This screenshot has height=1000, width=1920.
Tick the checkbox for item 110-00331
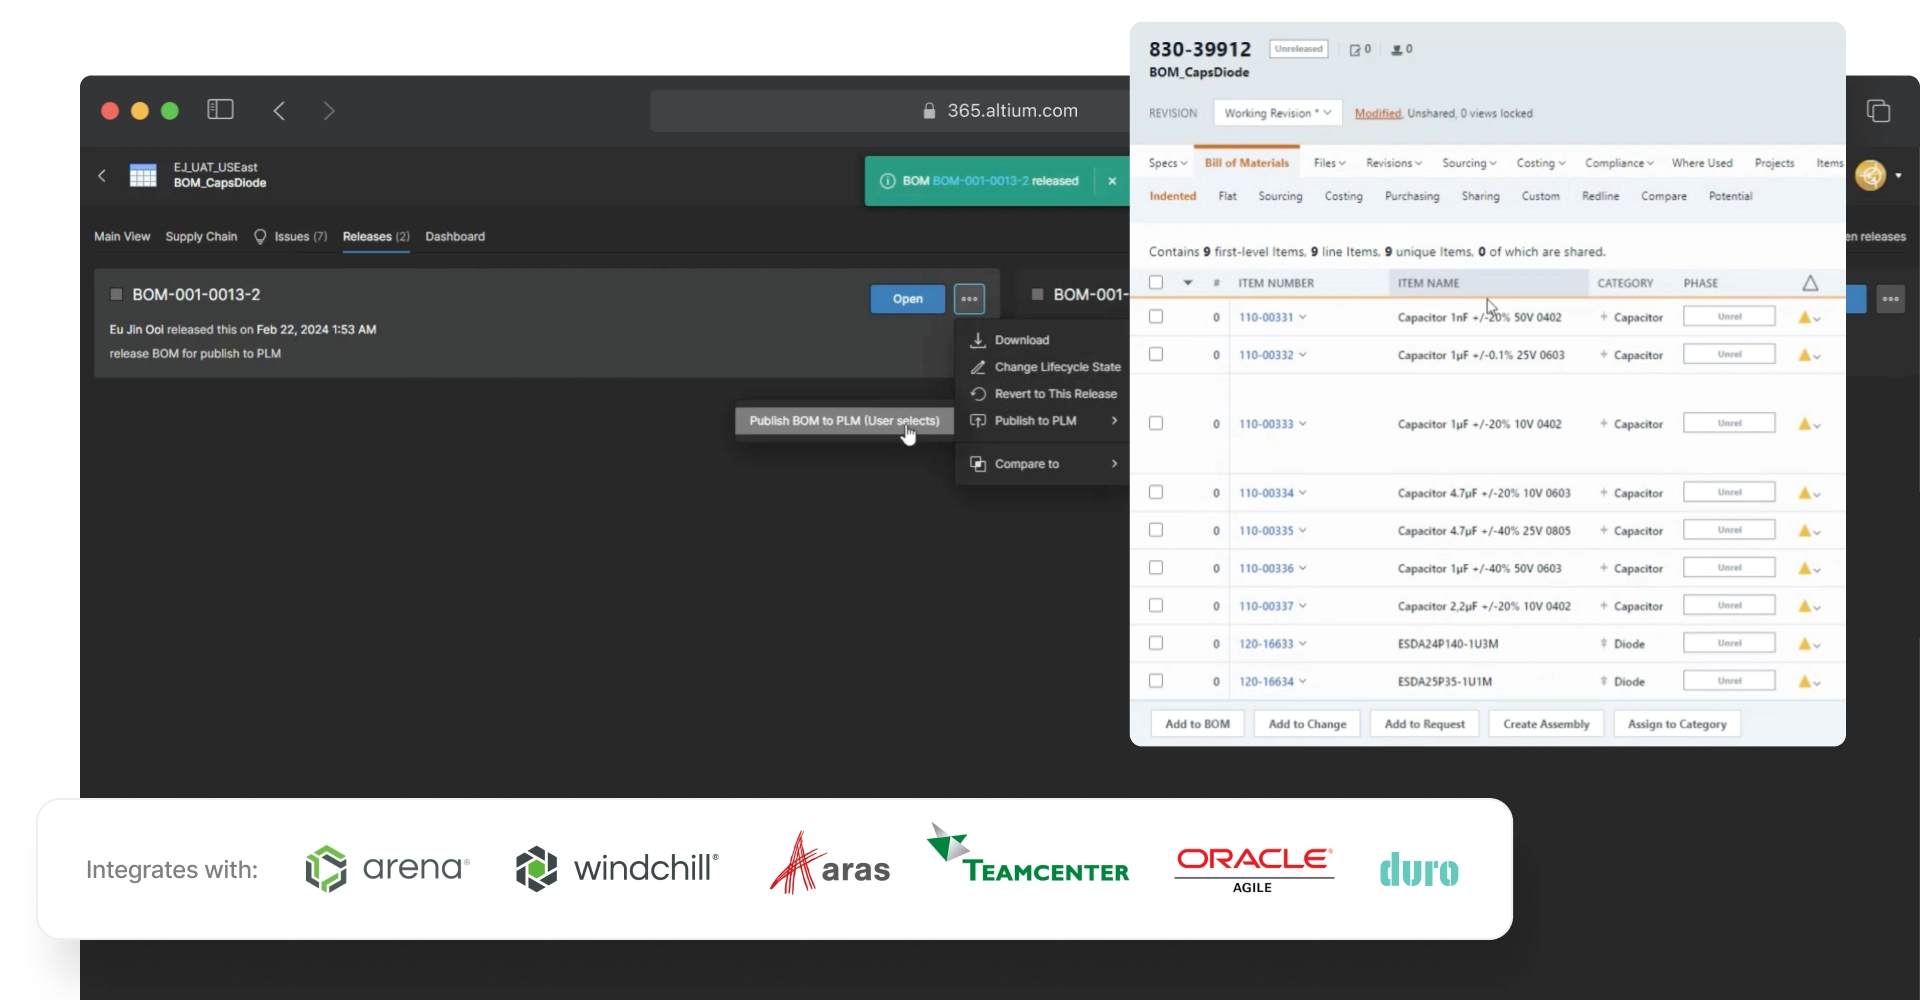[1156, 317]
